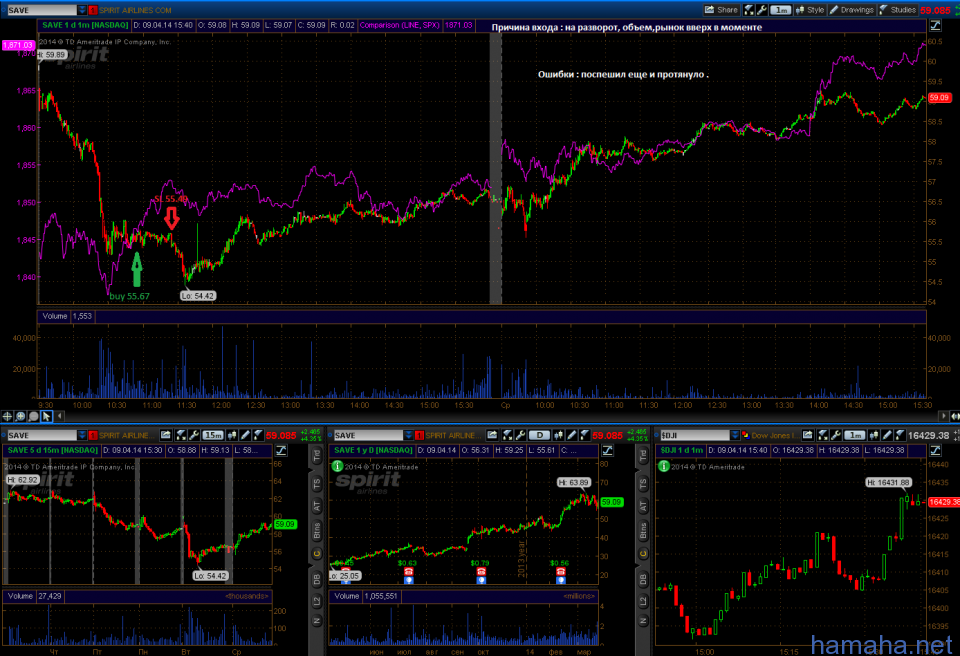Click candlestick style icon in 15m chart panel
960x656 pixels.
tap(232, 435)
